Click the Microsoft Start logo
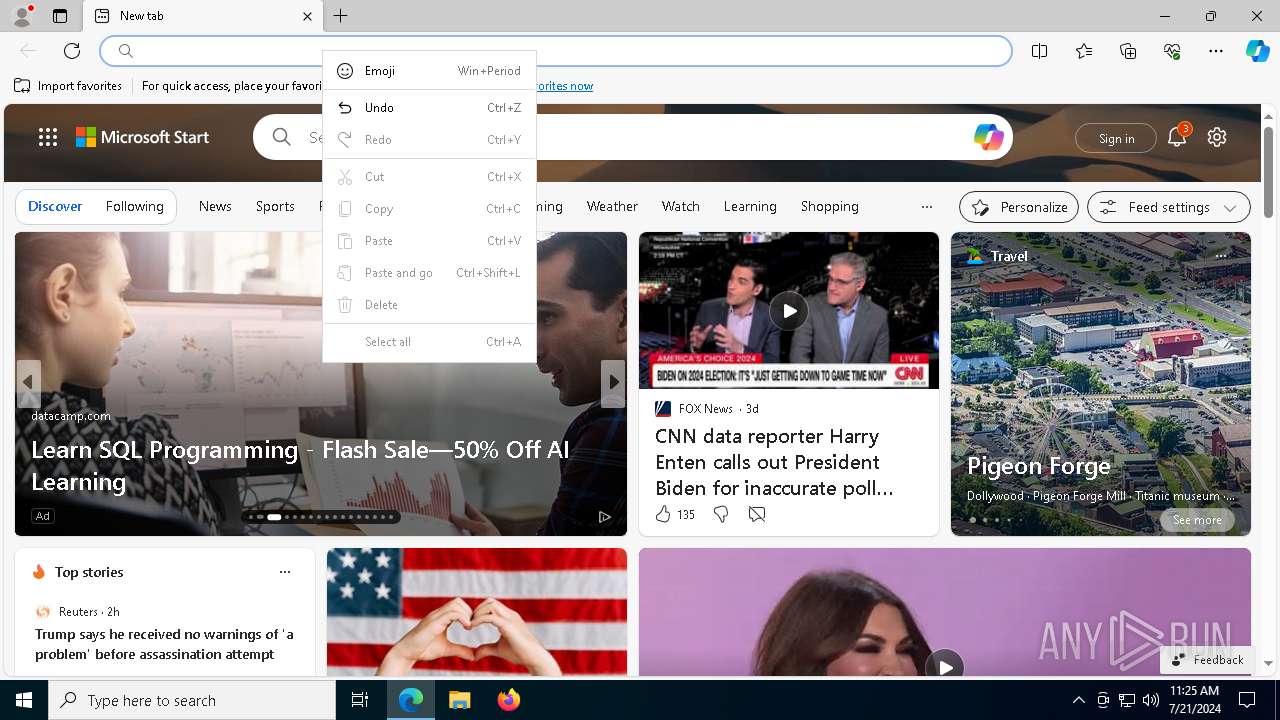Image resolution: width=1280 pixels, height=720 pixels. (x=143, y=138)
